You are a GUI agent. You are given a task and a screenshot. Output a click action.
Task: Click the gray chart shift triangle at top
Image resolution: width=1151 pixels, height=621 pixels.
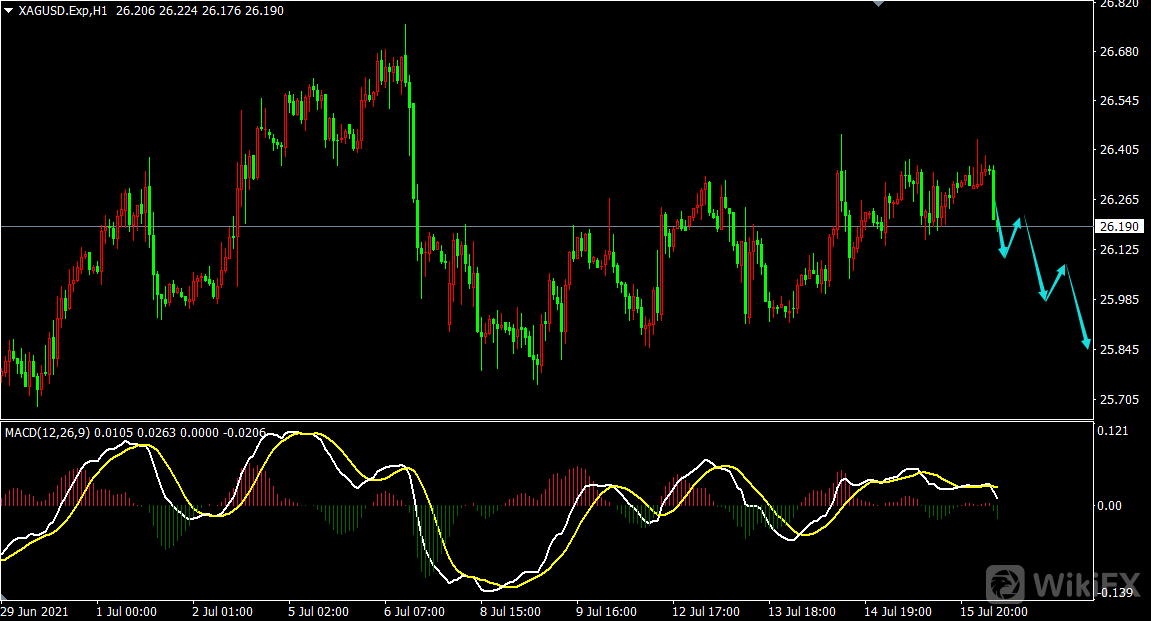tap(879, 4)
